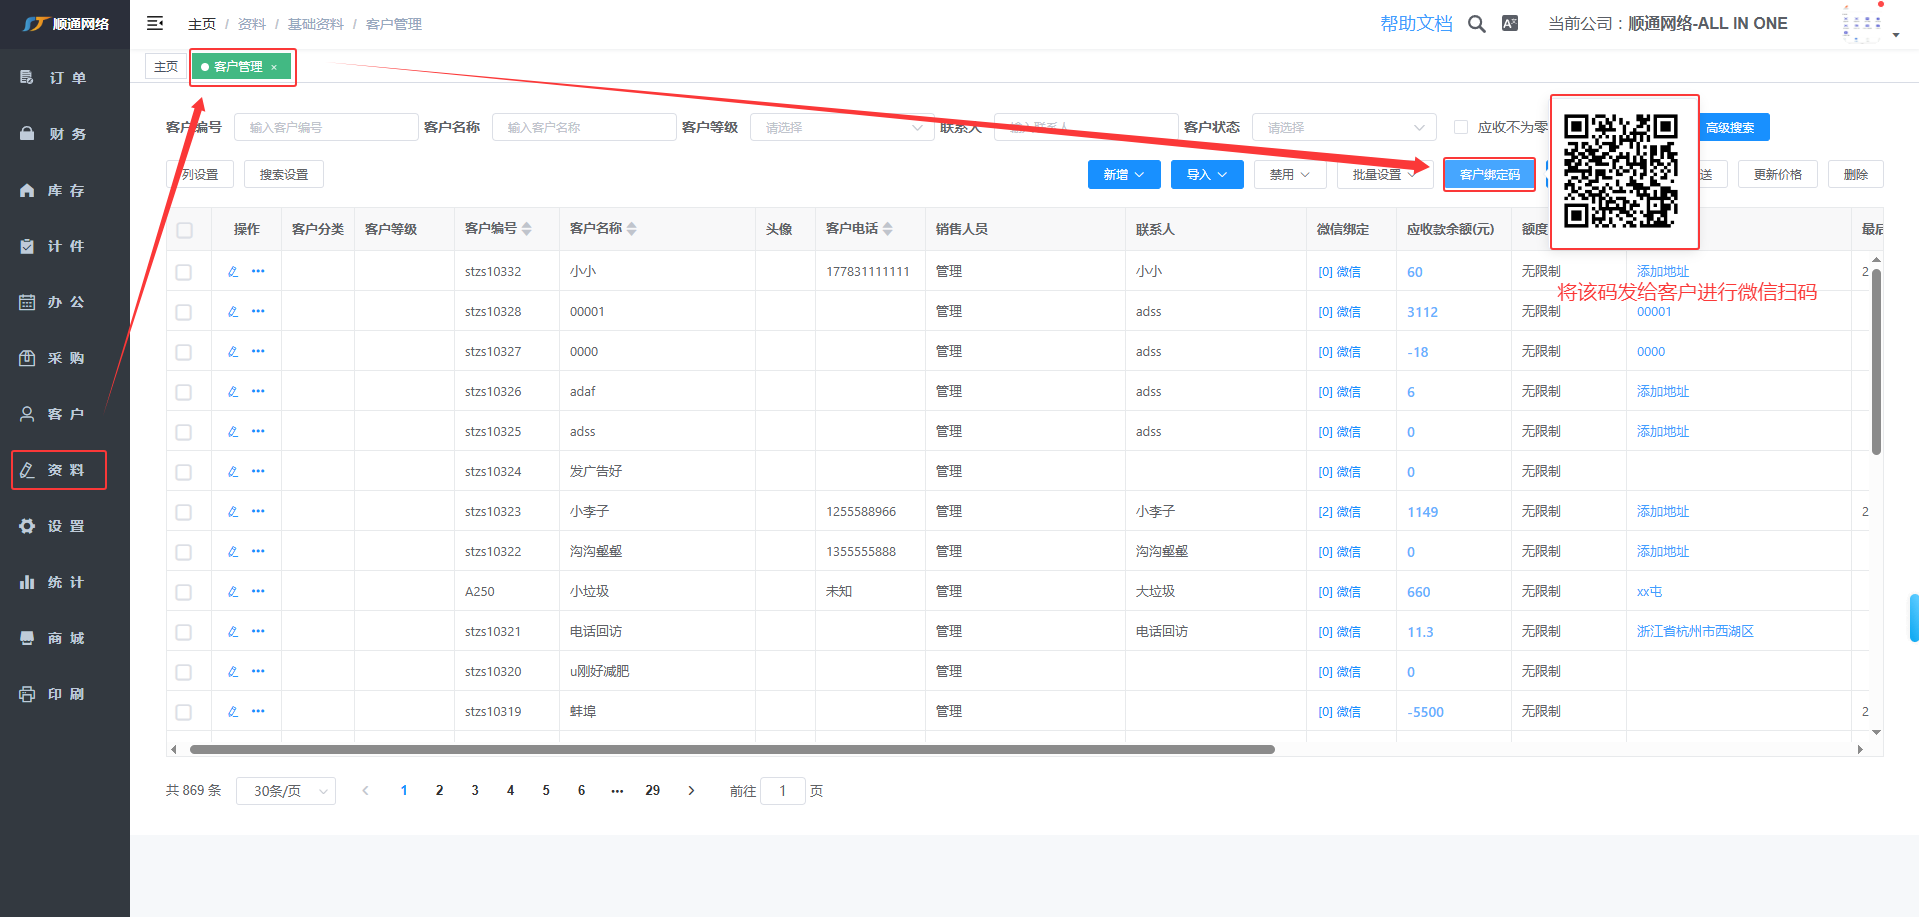Open more actions dots for customer stzs10328

258,311
